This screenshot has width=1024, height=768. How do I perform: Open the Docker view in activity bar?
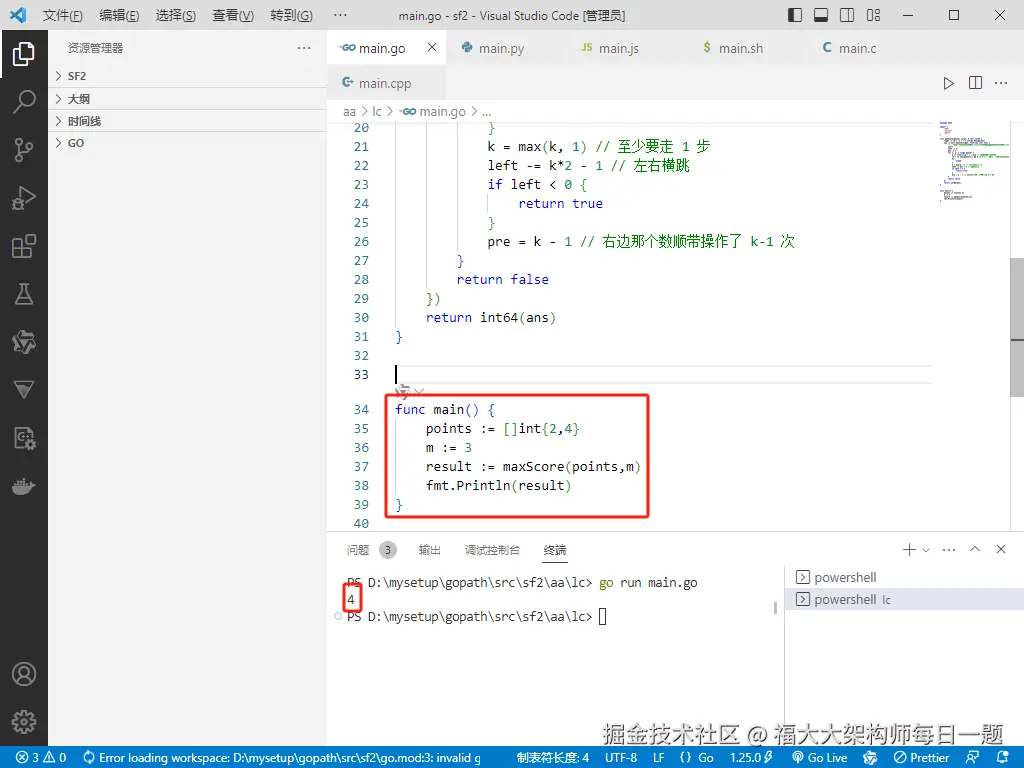coord(24,487)
